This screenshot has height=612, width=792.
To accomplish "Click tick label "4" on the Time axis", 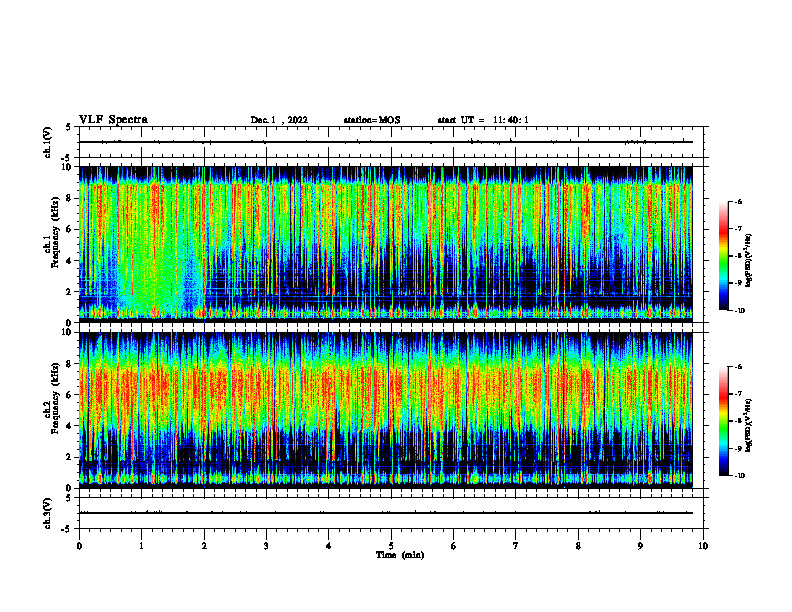I will pos(329,546).
